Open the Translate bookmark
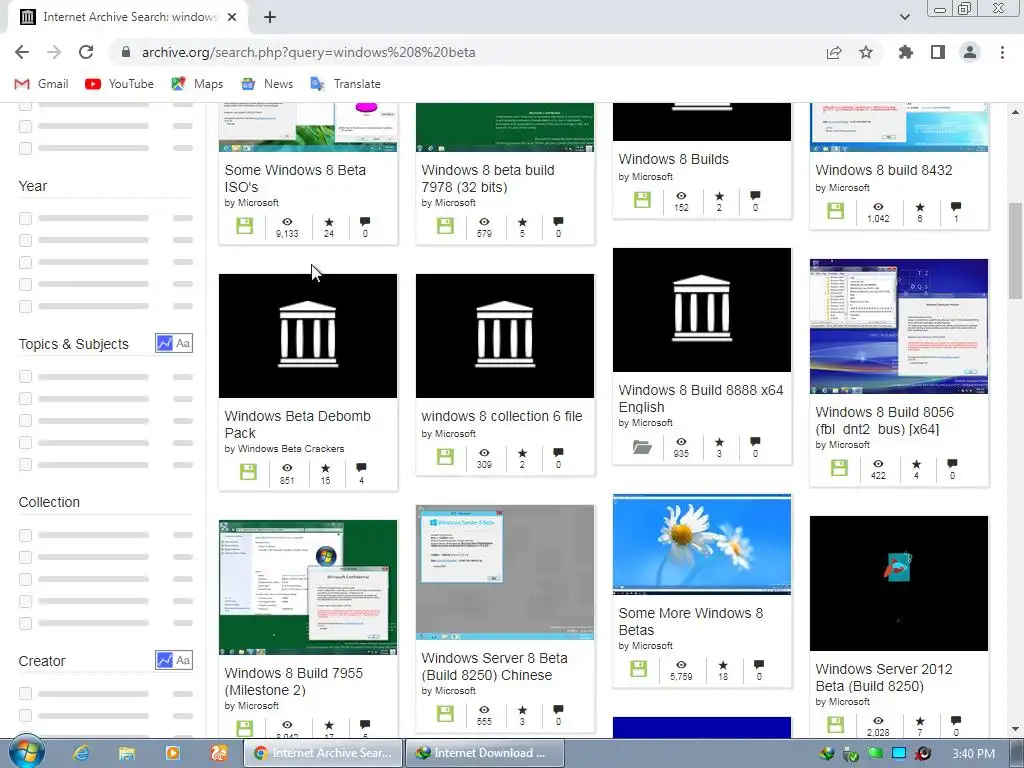The width and height of the screenshot is (1024, 768). click(x=345, y=84)
